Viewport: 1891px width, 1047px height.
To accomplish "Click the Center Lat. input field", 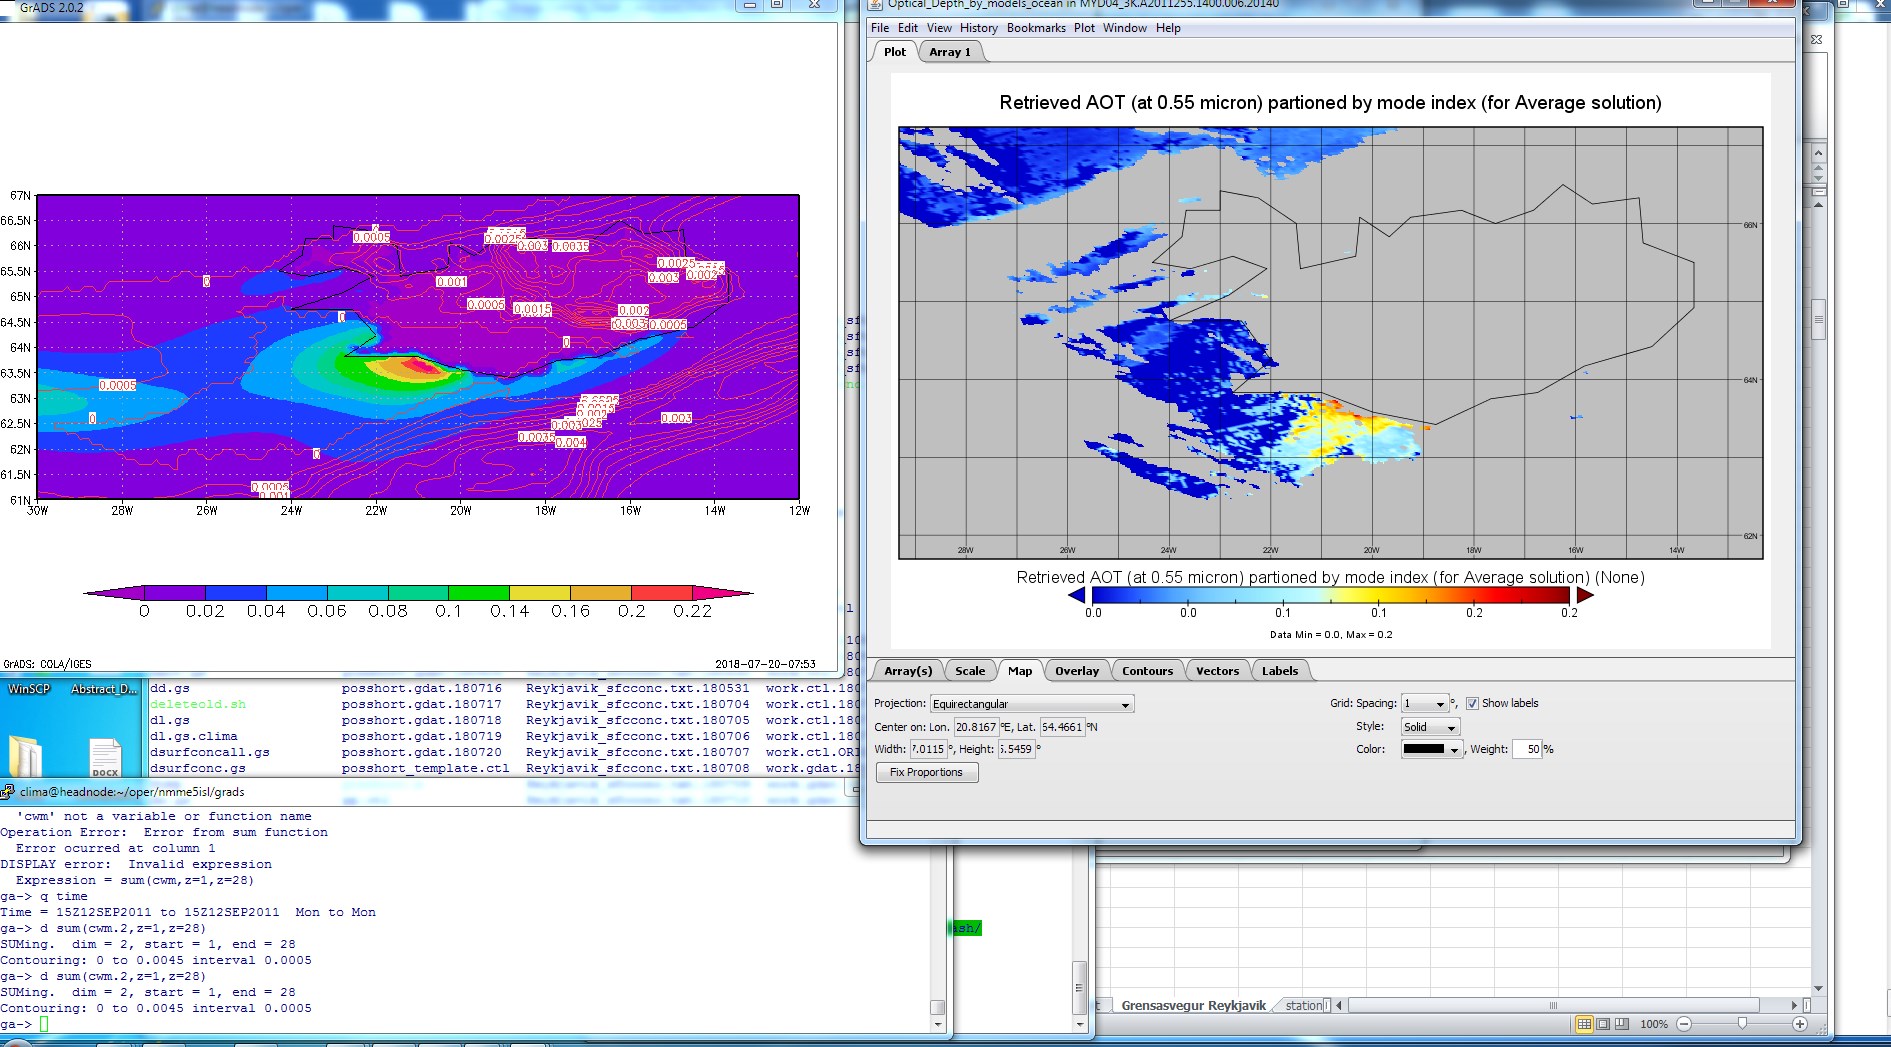I will (1062, 727).
